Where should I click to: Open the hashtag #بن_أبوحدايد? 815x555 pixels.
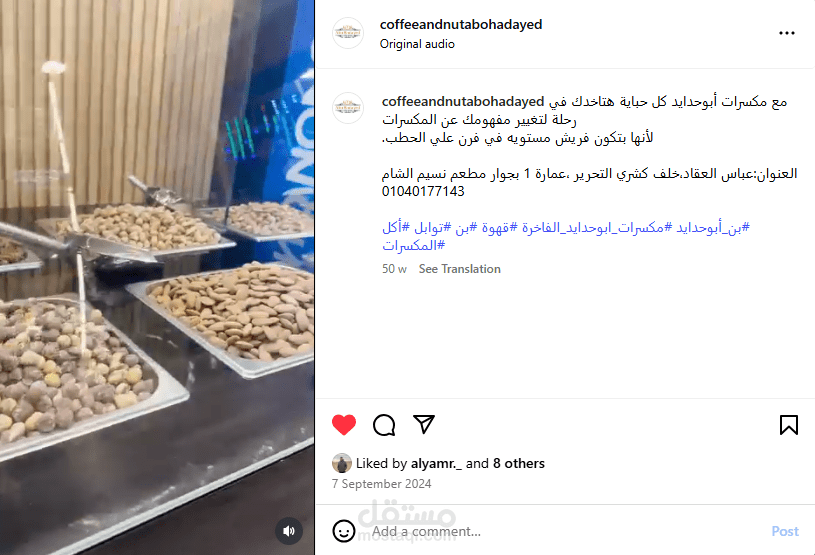pos(713,228)
